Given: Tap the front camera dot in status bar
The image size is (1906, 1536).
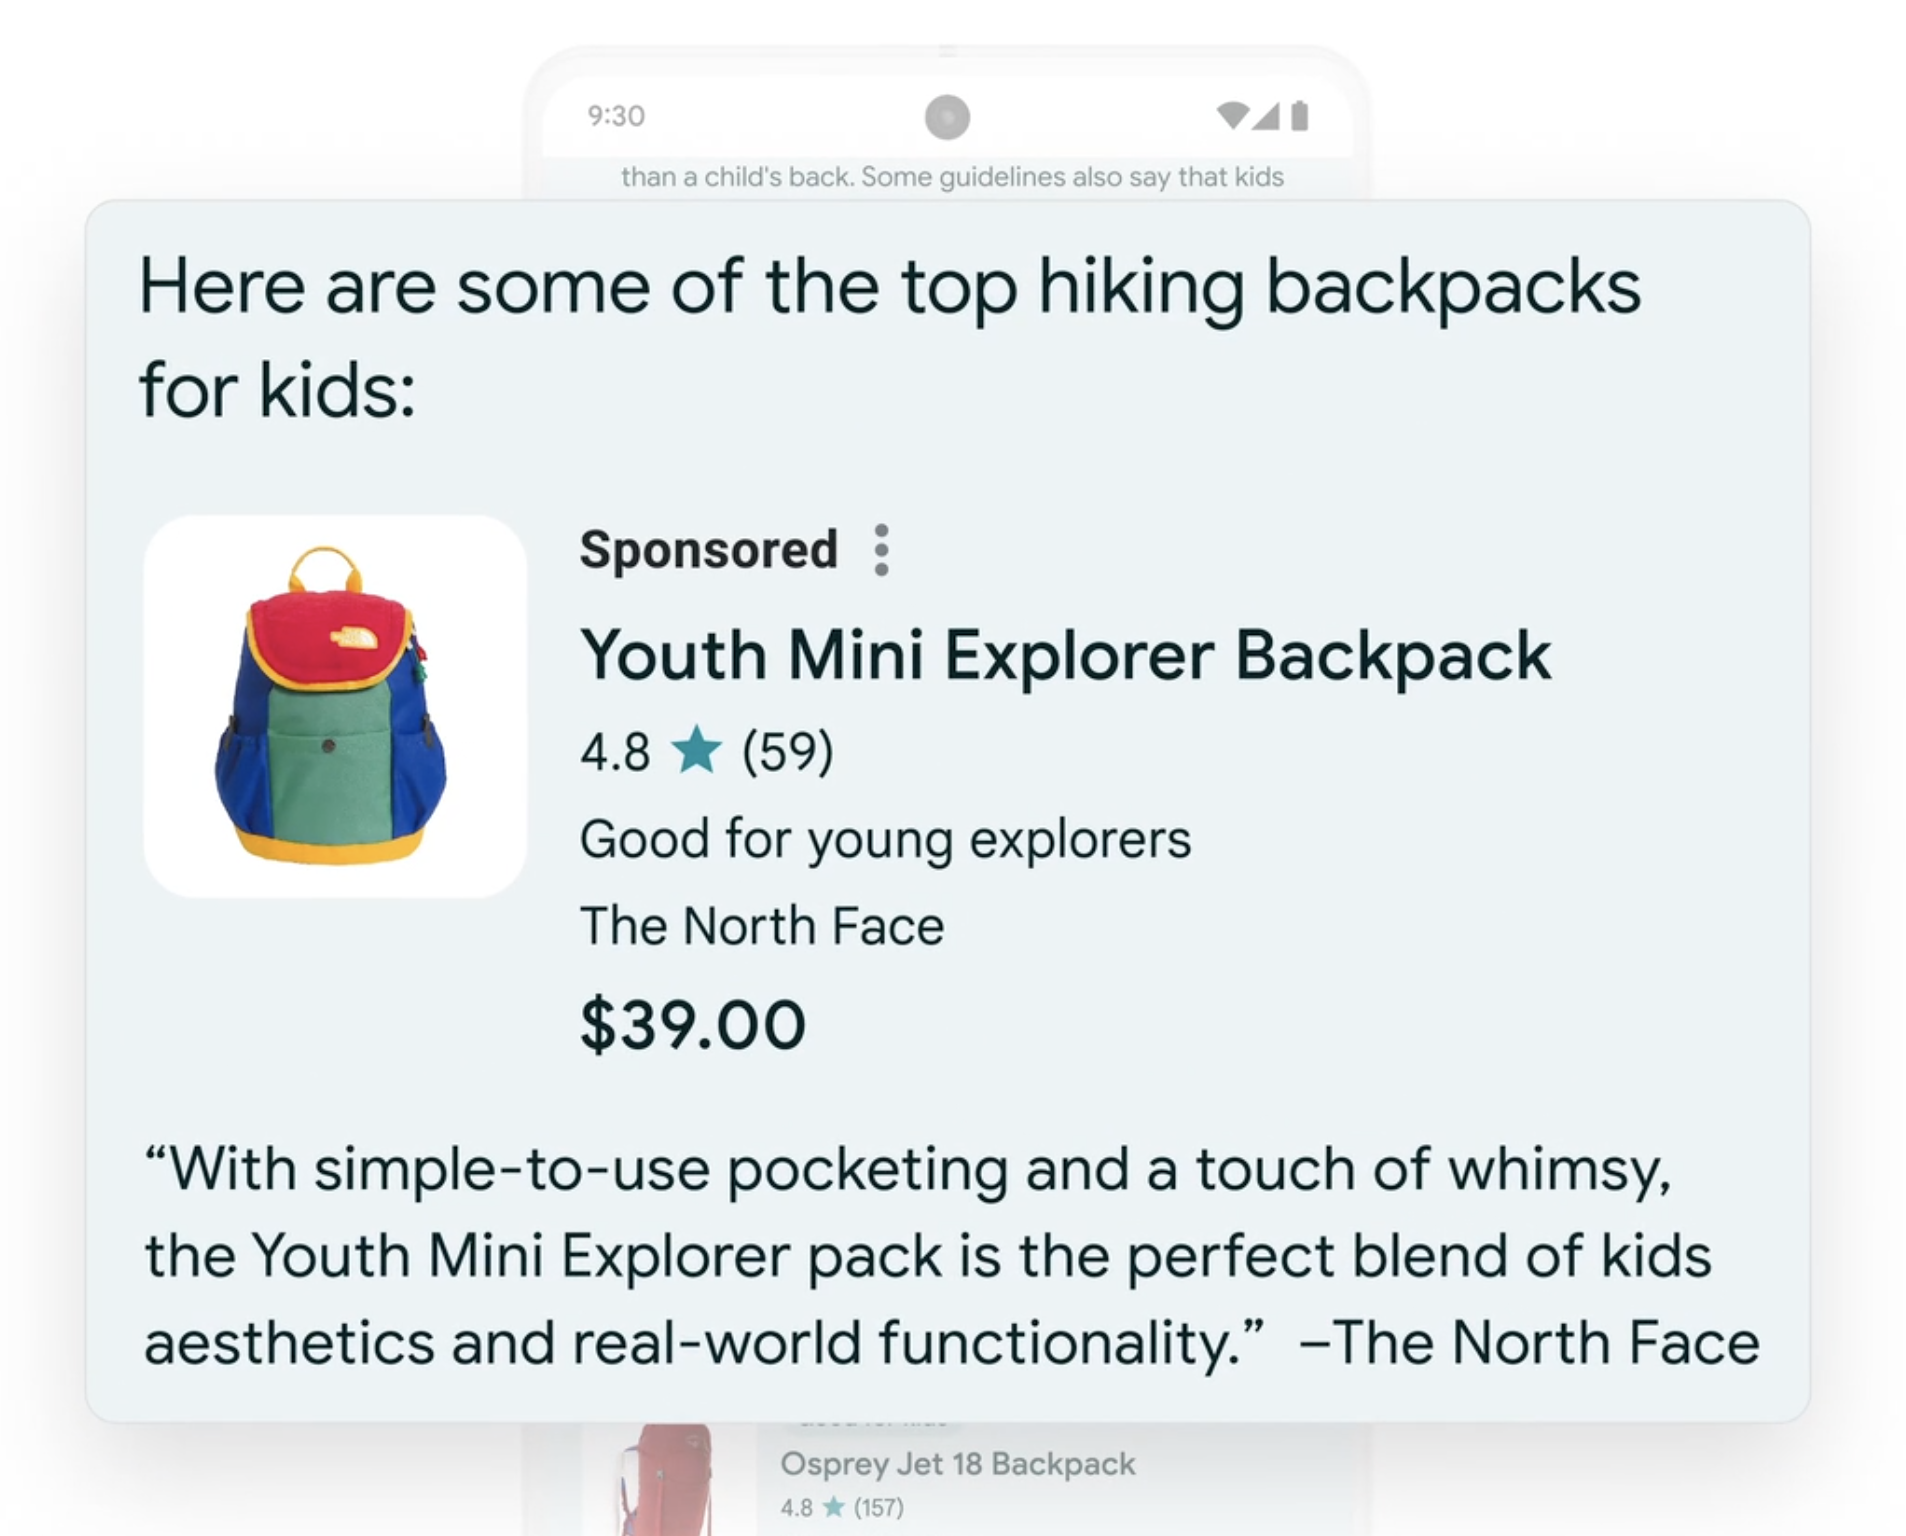Looking at the screenshot, I should pos(947,117).
